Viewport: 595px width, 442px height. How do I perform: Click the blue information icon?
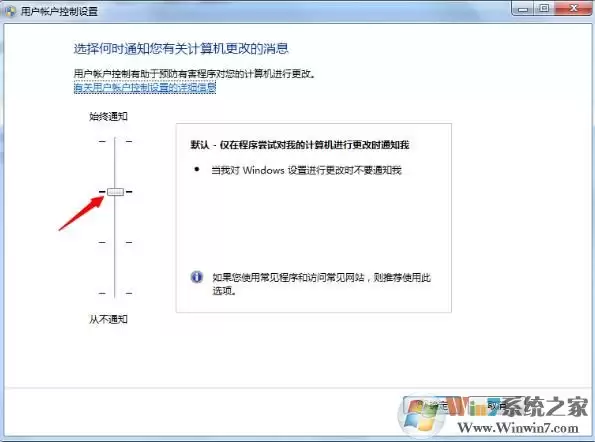point(197,277)
